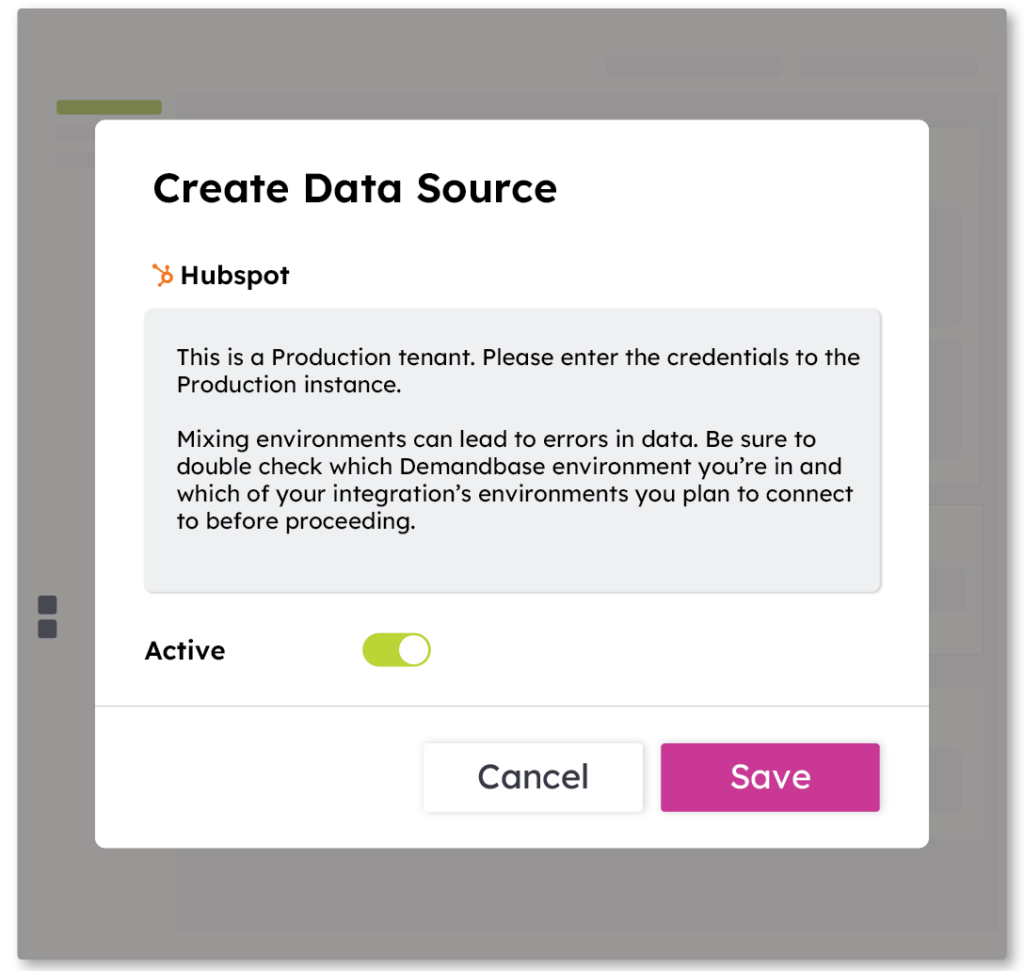Click the Mixing environments warning paragraph
1024x971 pixels.
514,480
